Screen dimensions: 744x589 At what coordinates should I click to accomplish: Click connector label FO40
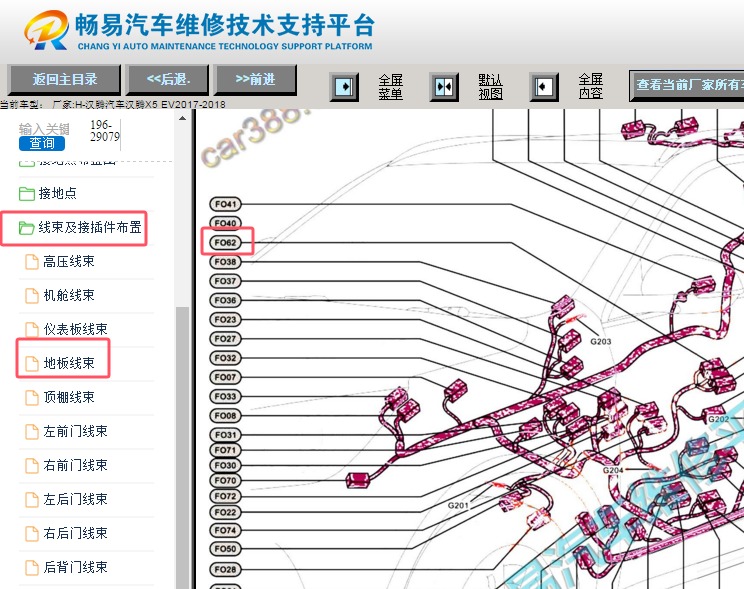click(225, 223)
